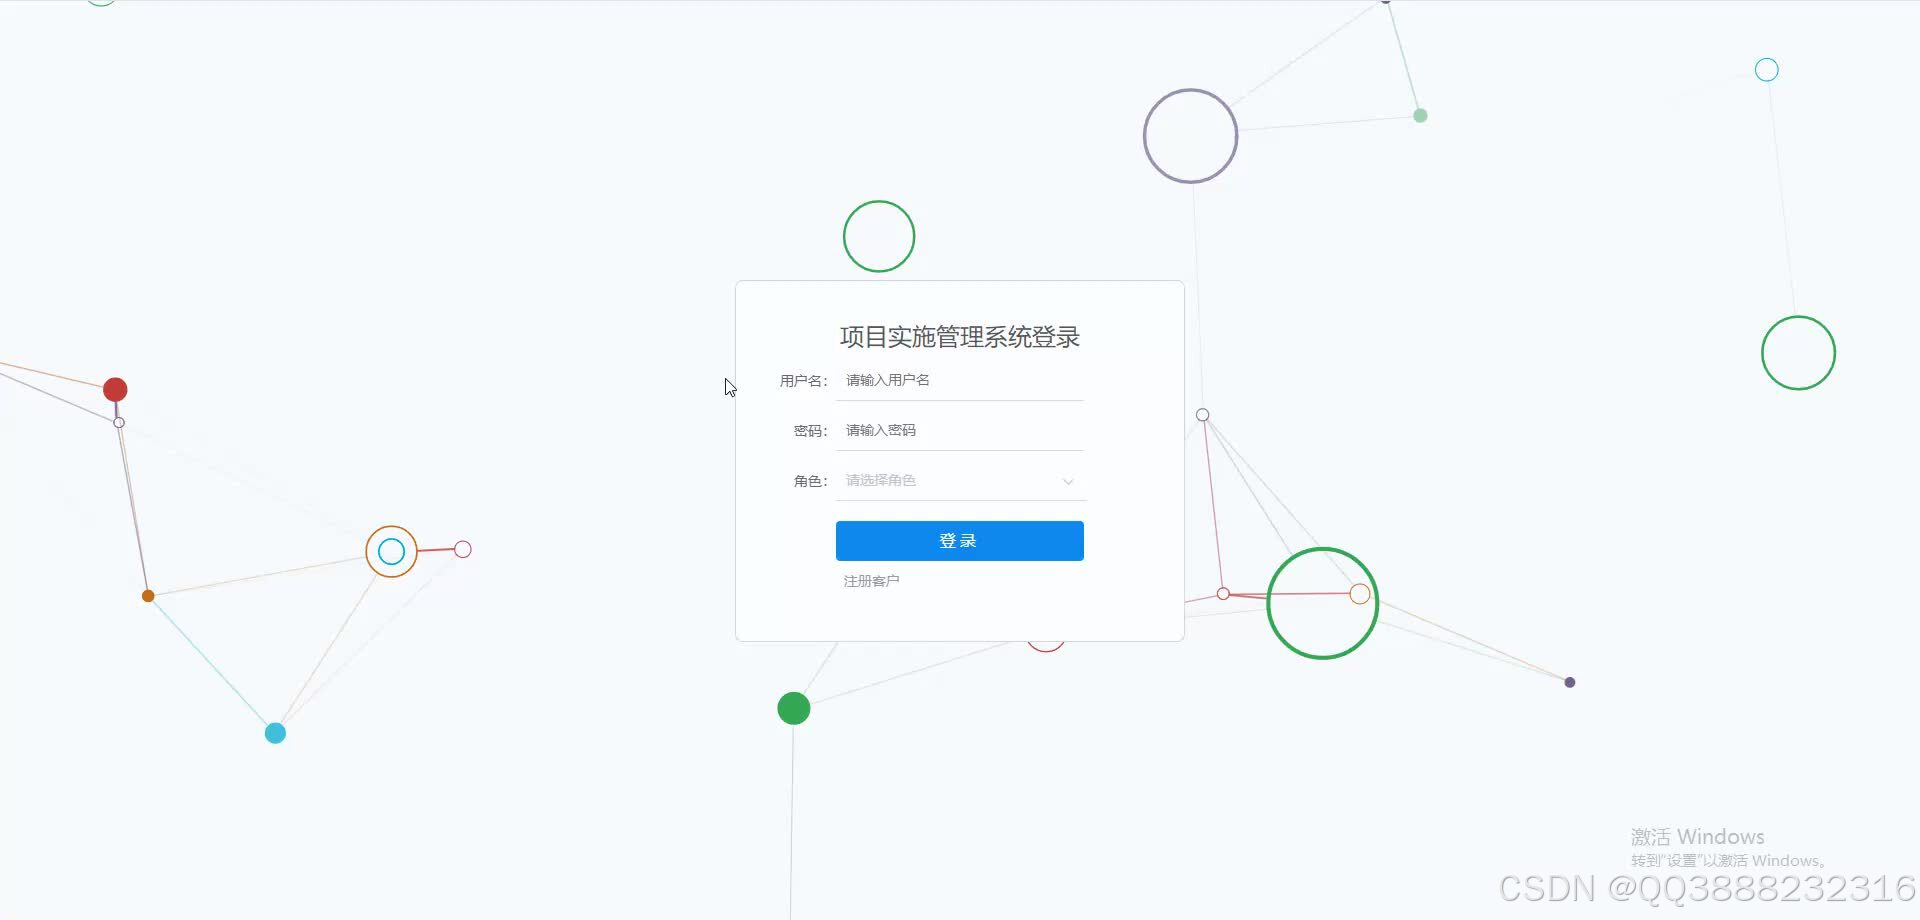
Task: Click the small dark purple dot
Action: point(1570,682)
